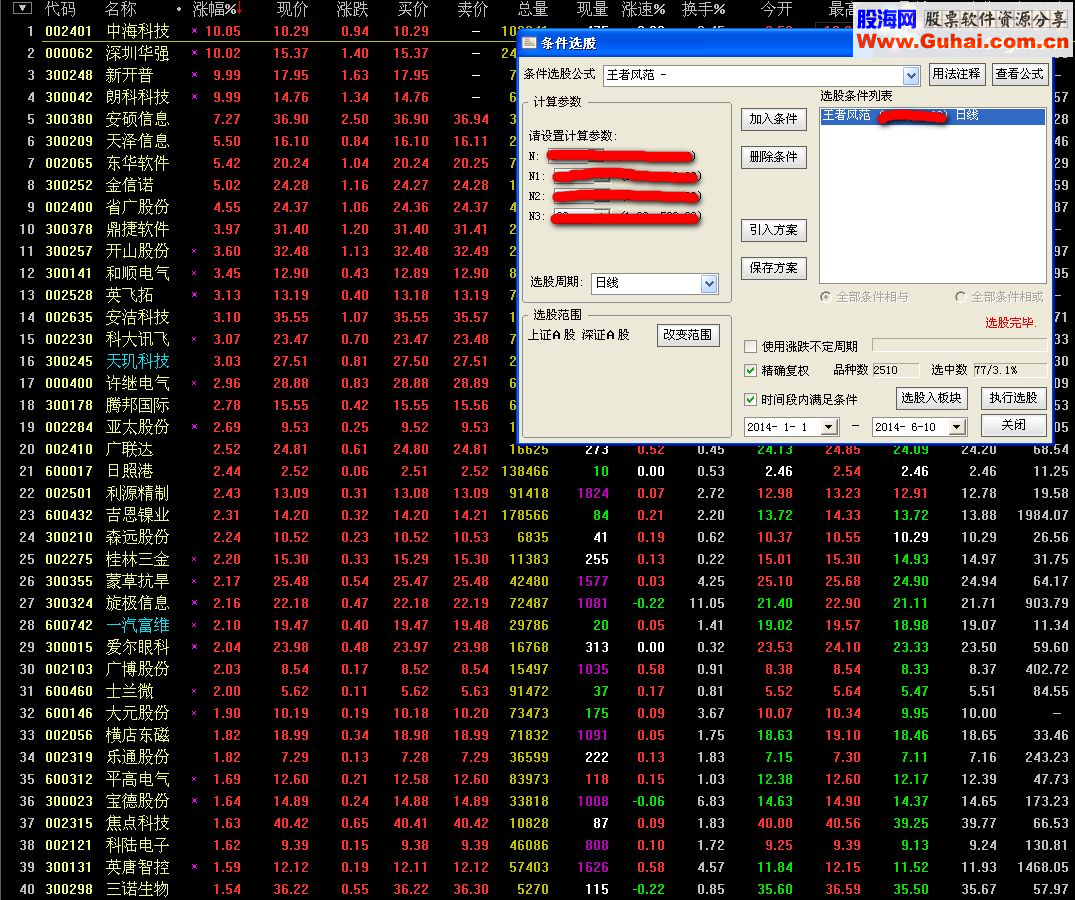Select stock 许继电气 in the list
Image resolution: width=1075 pixels, height=900 pixels.
138,383
